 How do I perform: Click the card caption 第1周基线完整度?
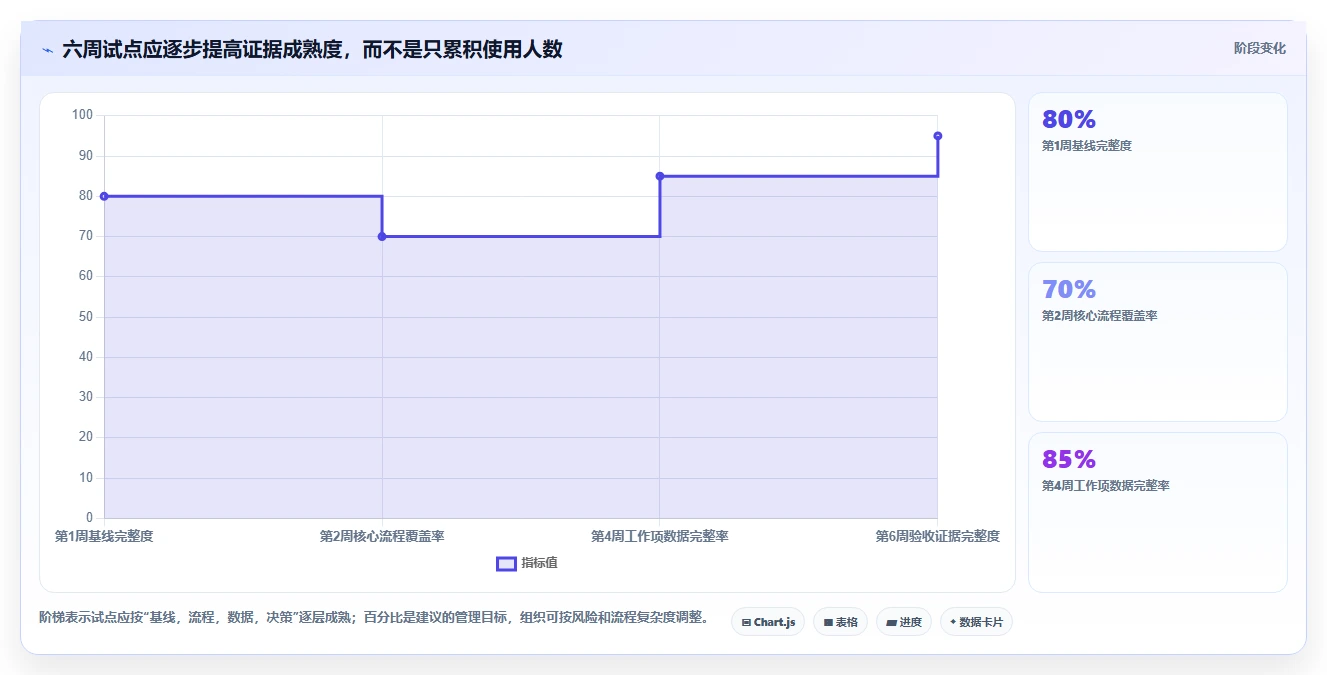point(1087,146)
